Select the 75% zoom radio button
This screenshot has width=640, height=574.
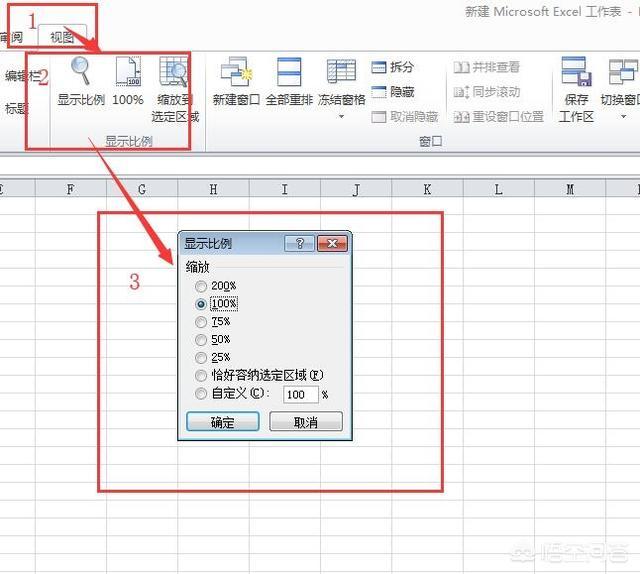202,322
